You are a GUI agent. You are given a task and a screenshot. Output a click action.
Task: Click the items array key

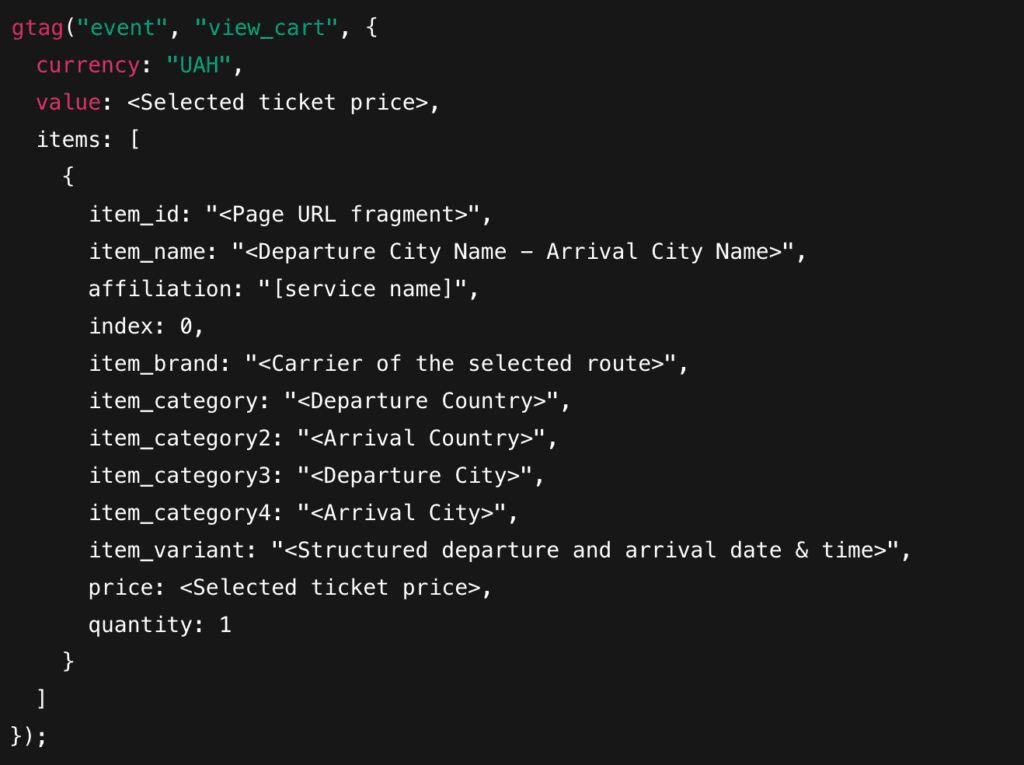(68, 140)
